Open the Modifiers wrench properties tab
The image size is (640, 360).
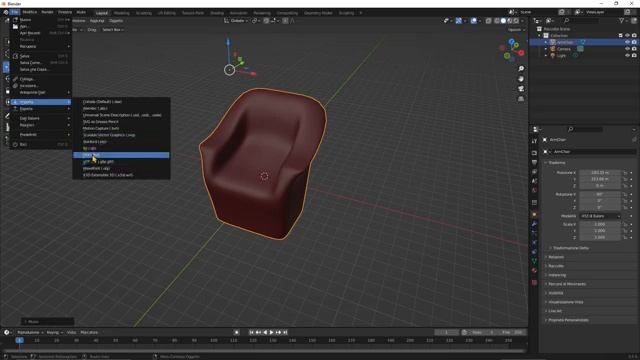pyautogui.click(x=534, y=224)
